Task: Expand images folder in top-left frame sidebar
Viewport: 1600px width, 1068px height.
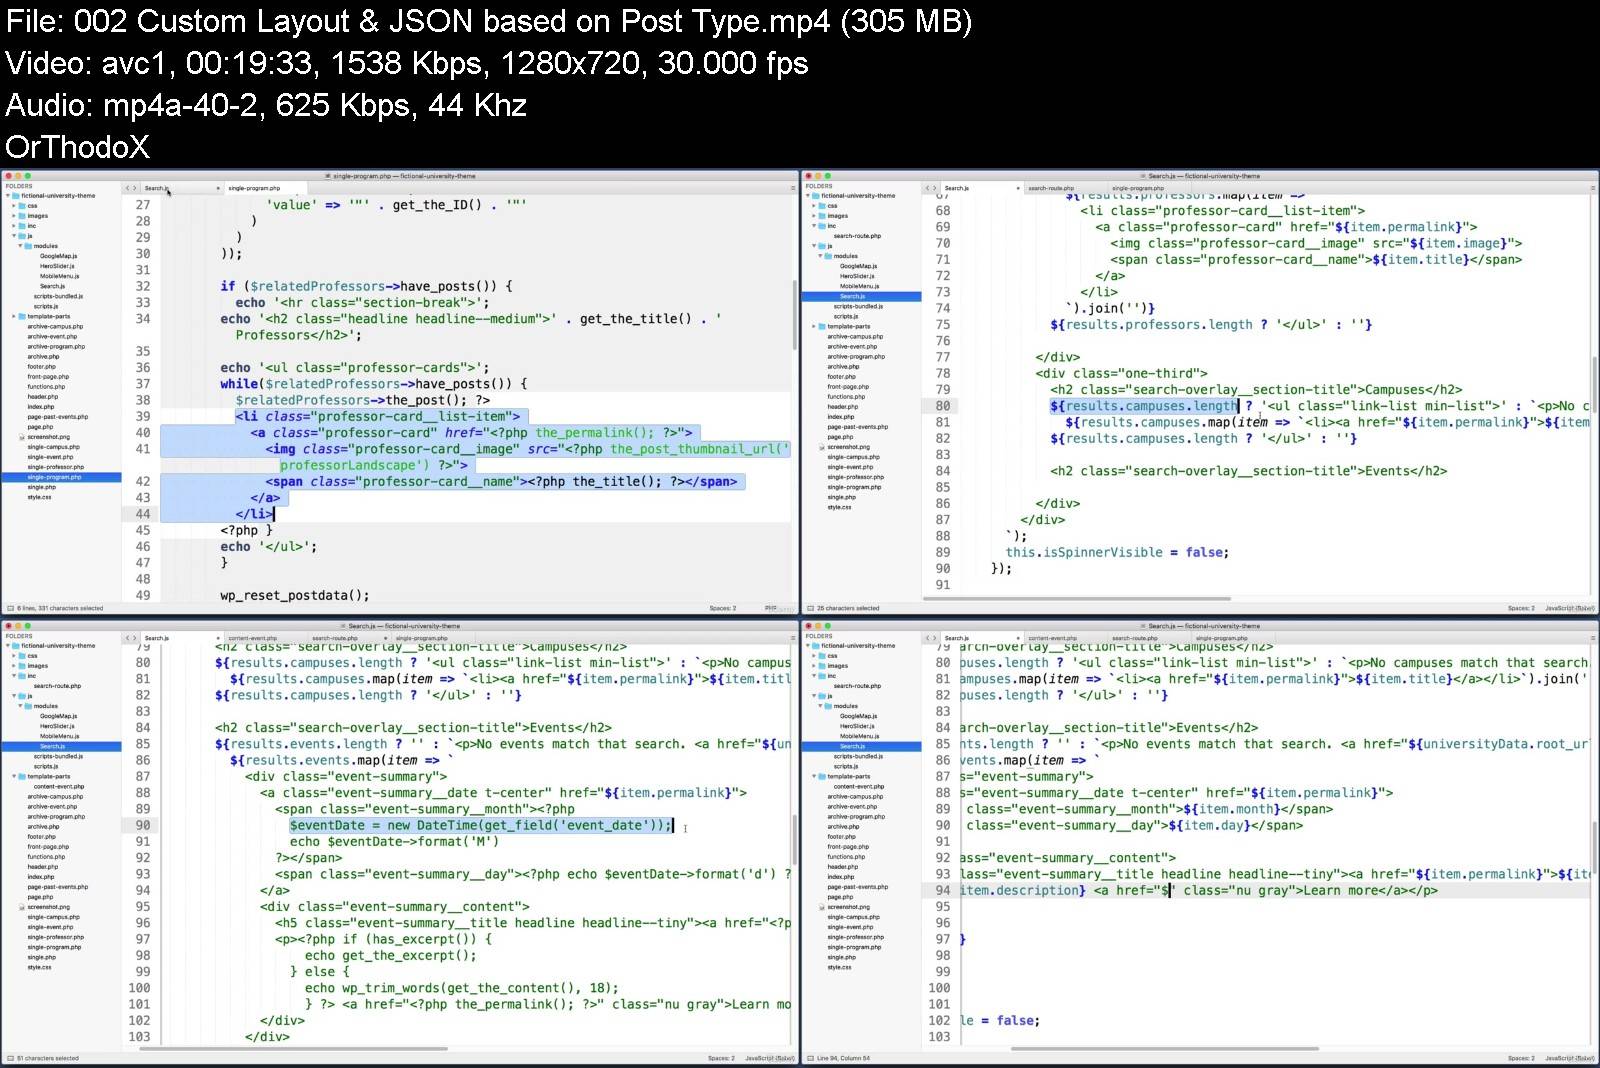Action: point(15,216)
